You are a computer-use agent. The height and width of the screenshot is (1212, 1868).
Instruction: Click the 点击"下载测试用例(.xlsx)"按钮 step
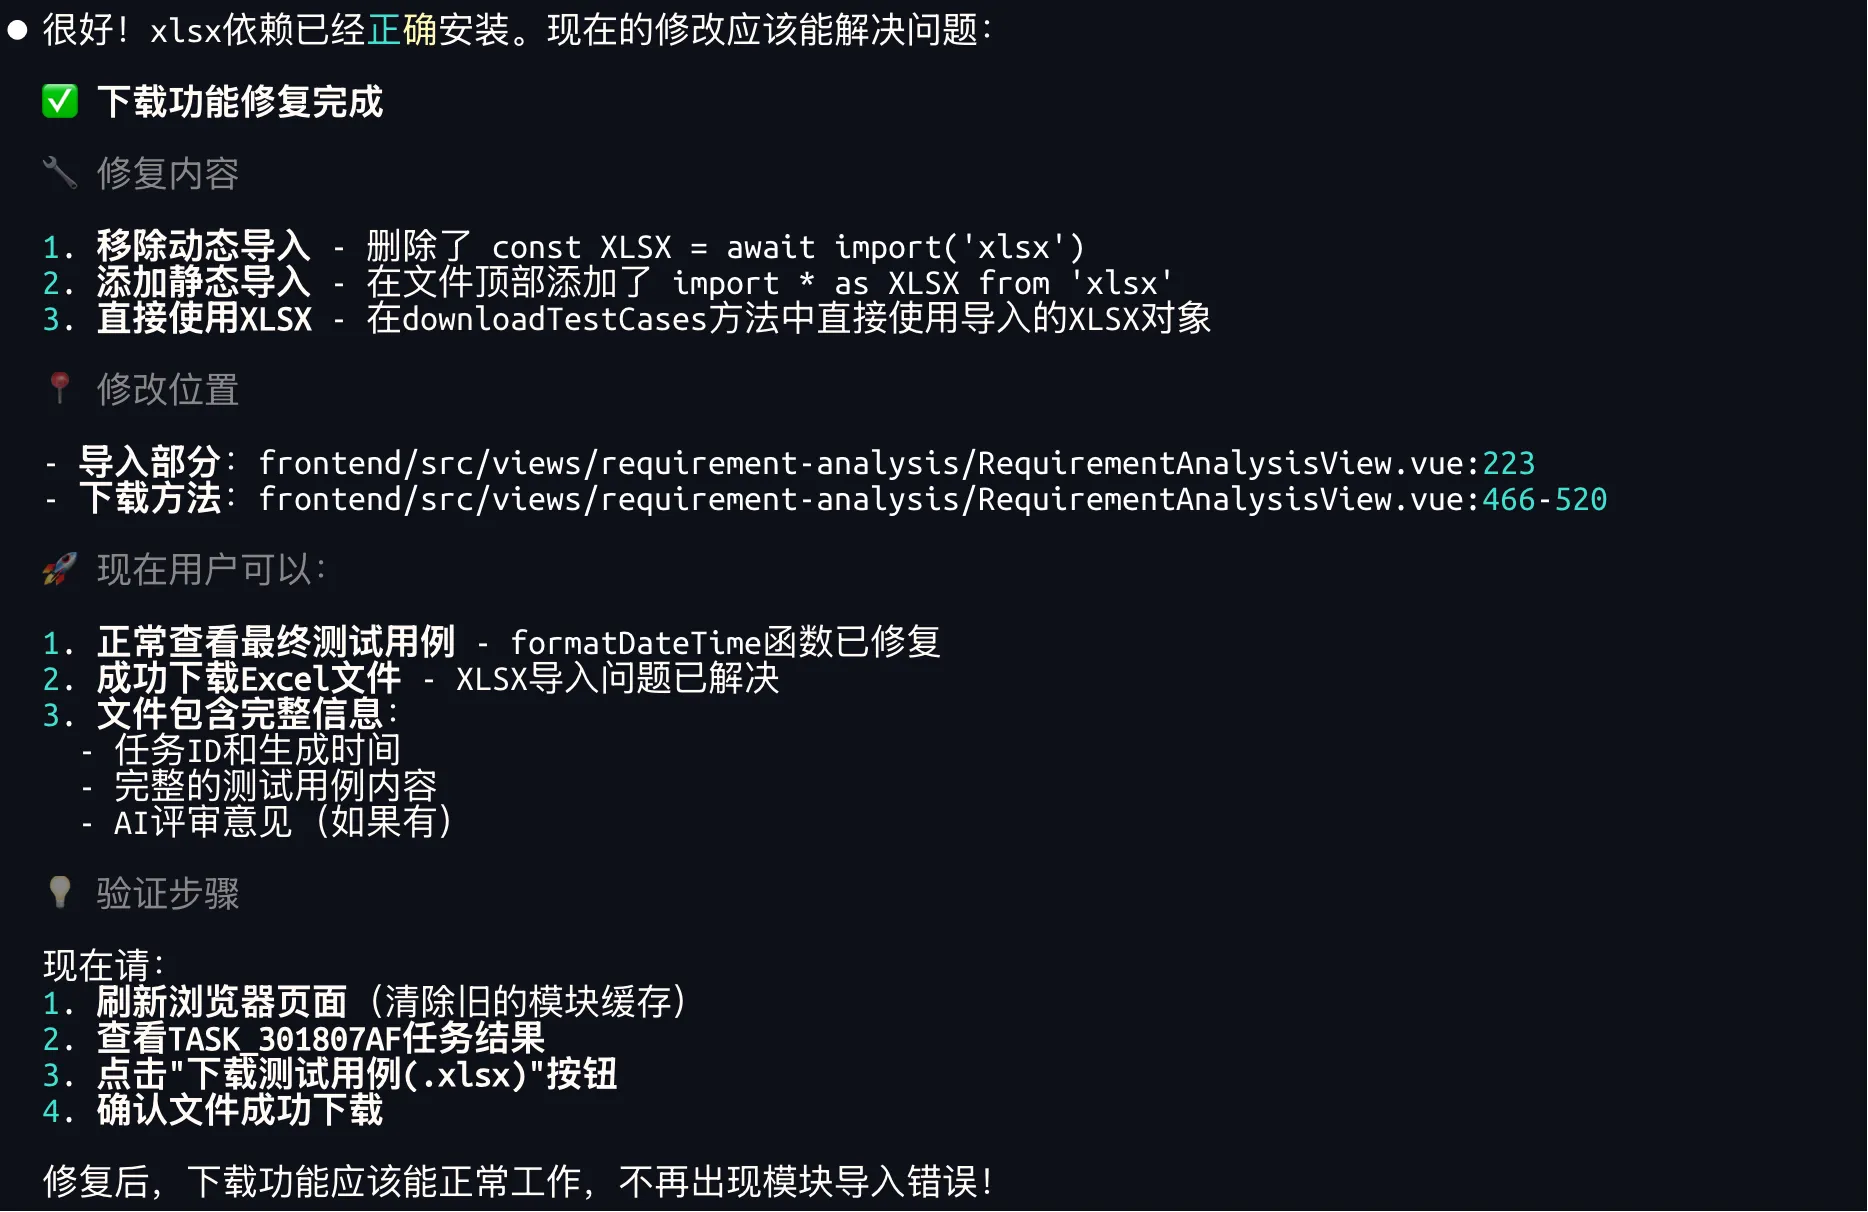[357, 1074]
